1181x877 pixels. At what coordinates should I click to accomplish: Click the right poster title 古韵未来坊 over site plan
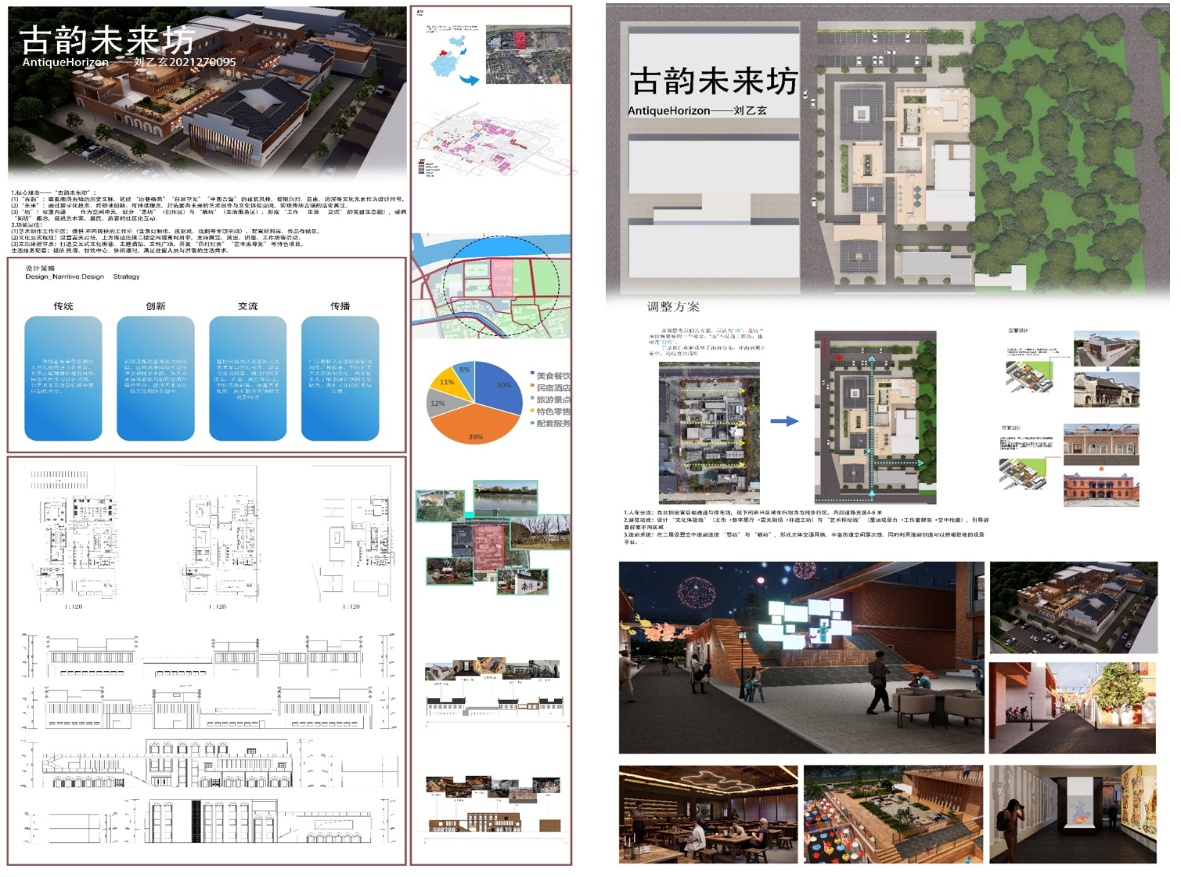pyautogui.click(x=713, y=81)
